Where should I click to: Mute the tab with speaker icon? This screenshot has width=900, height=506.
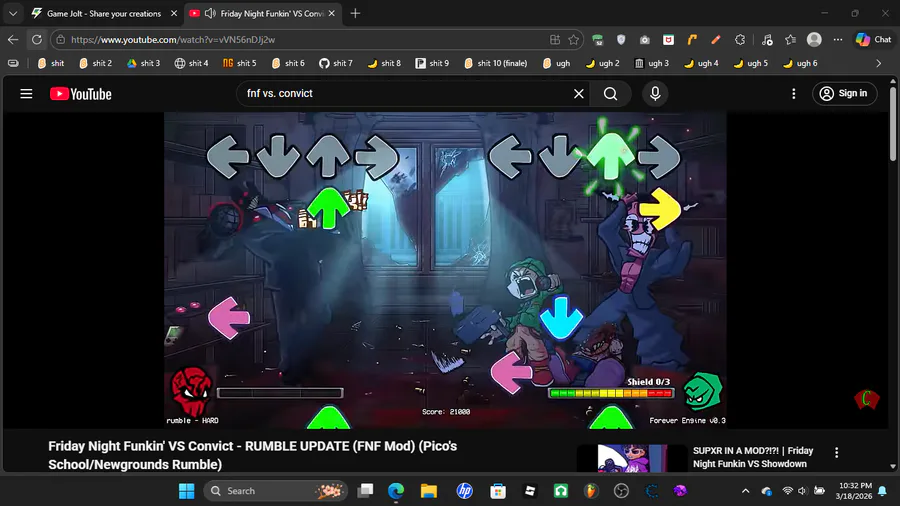[210, 13]
